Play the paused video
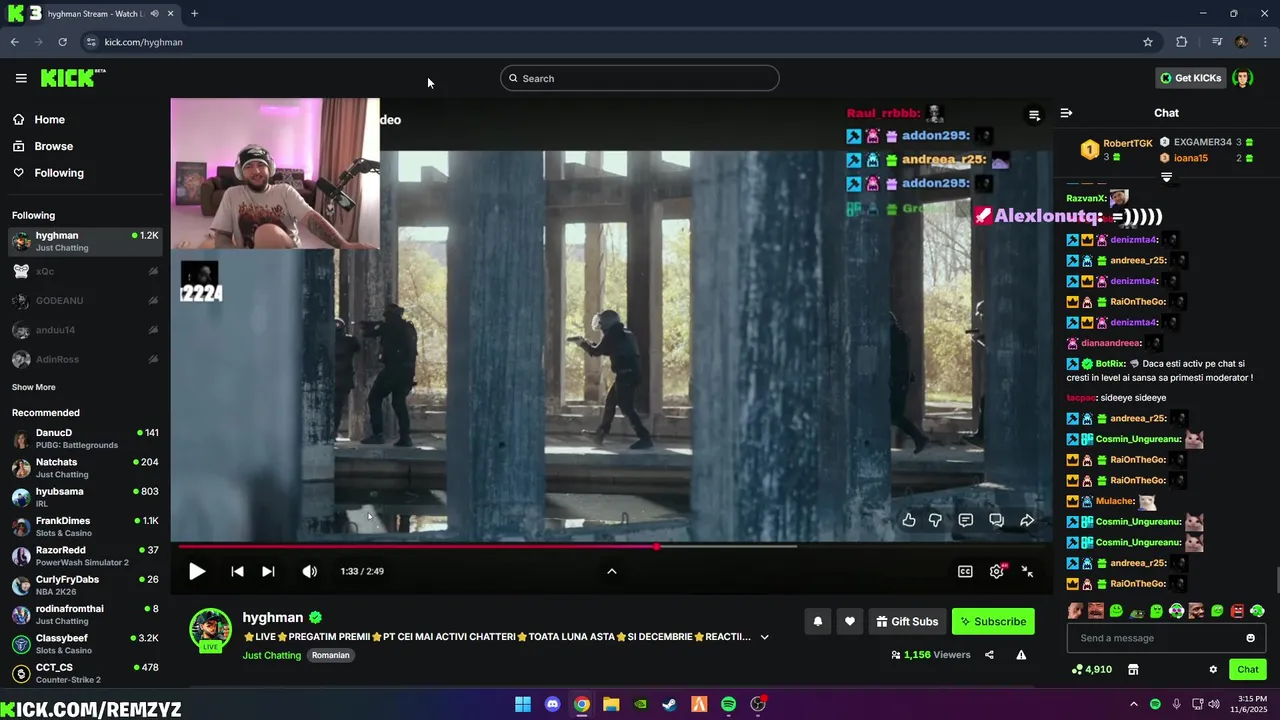 197,571
